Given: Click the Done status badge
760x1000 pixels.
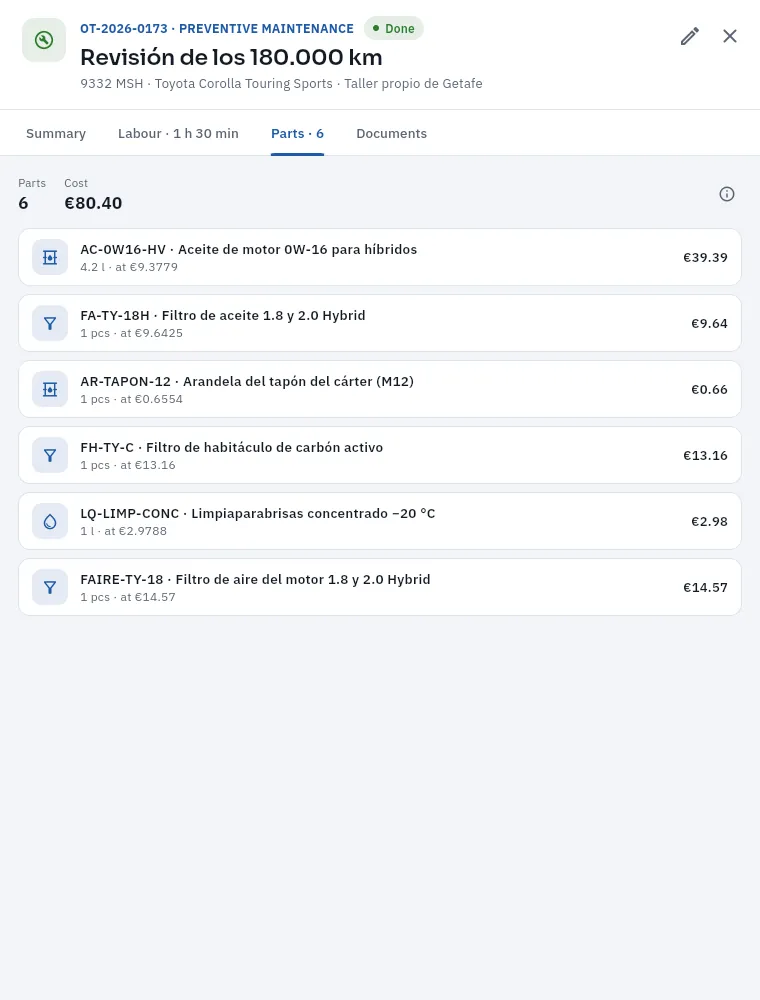Looking at the screenshot, I should pos(393,29).
